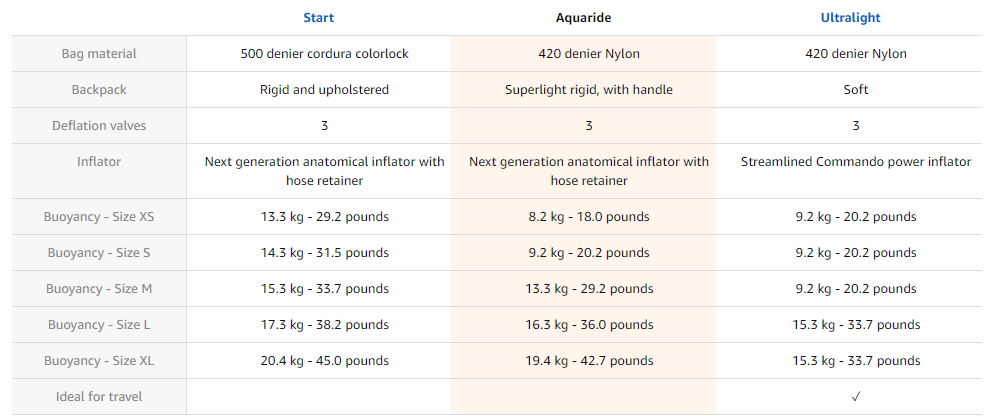Viewport: 996px width, 416px height.
Task: Click the Streamlined Commando power inflator cell
Action: pos(856,162)
